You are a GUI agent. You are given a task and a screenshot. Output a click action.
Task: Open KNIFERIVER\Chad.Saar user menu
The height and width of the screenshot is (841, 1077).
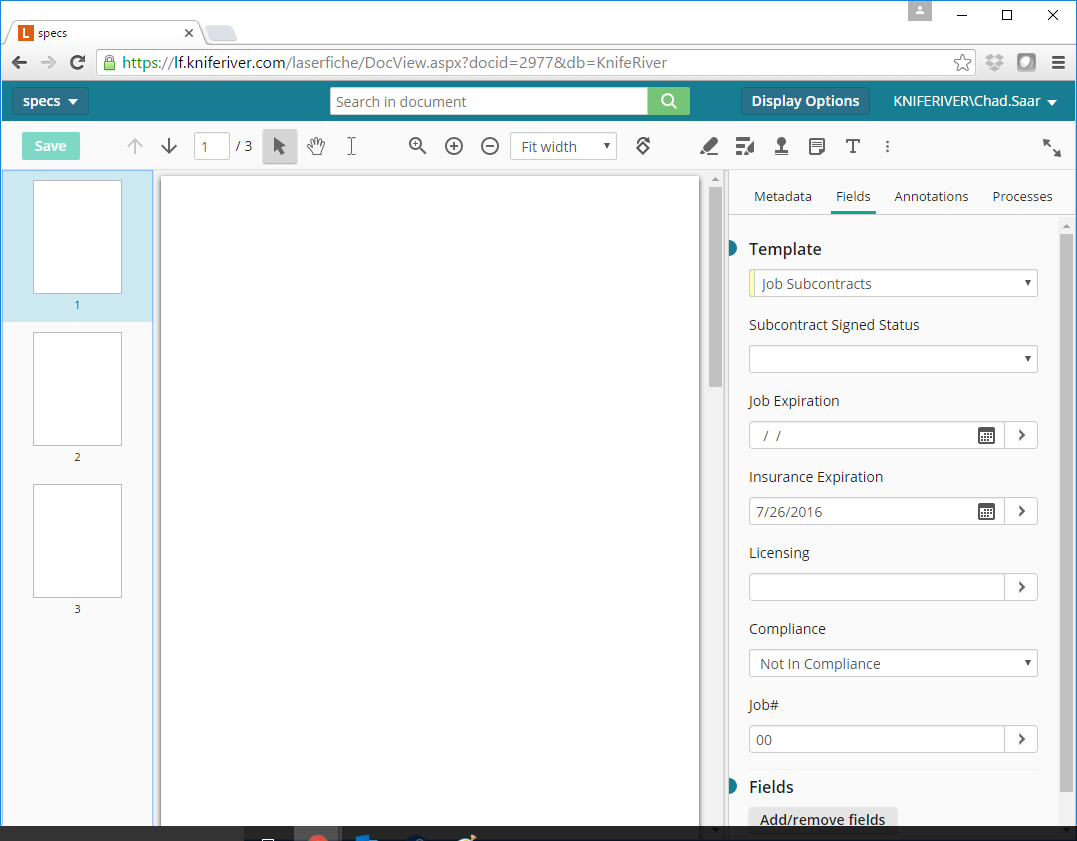click(975, 101)
